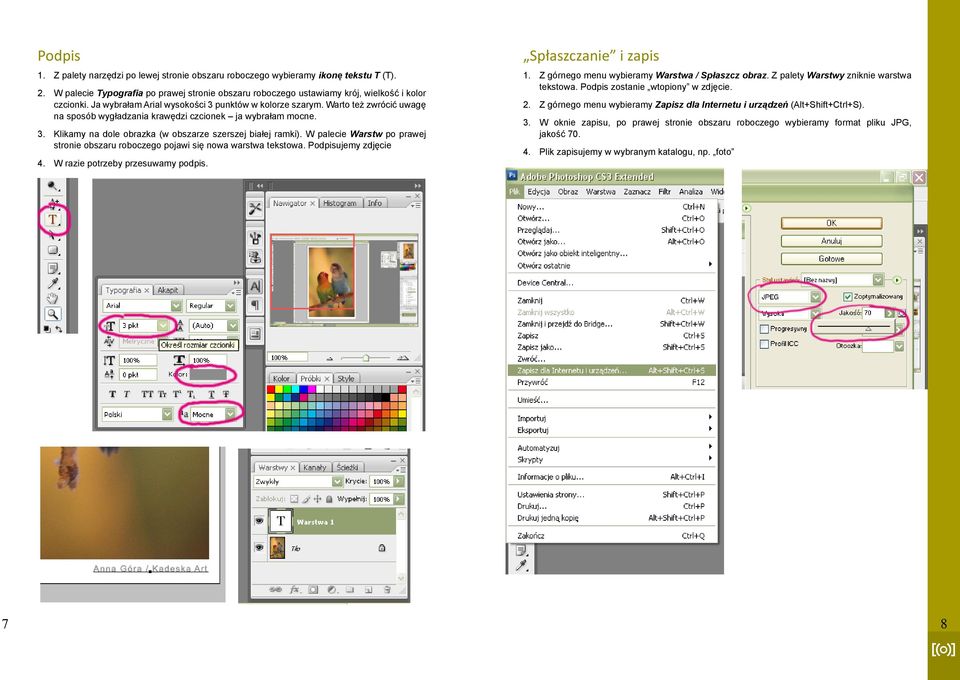Hide Warstwa 1 layer eye icon
This screenshot has height=680, width=960.
(x=259, y=521)
